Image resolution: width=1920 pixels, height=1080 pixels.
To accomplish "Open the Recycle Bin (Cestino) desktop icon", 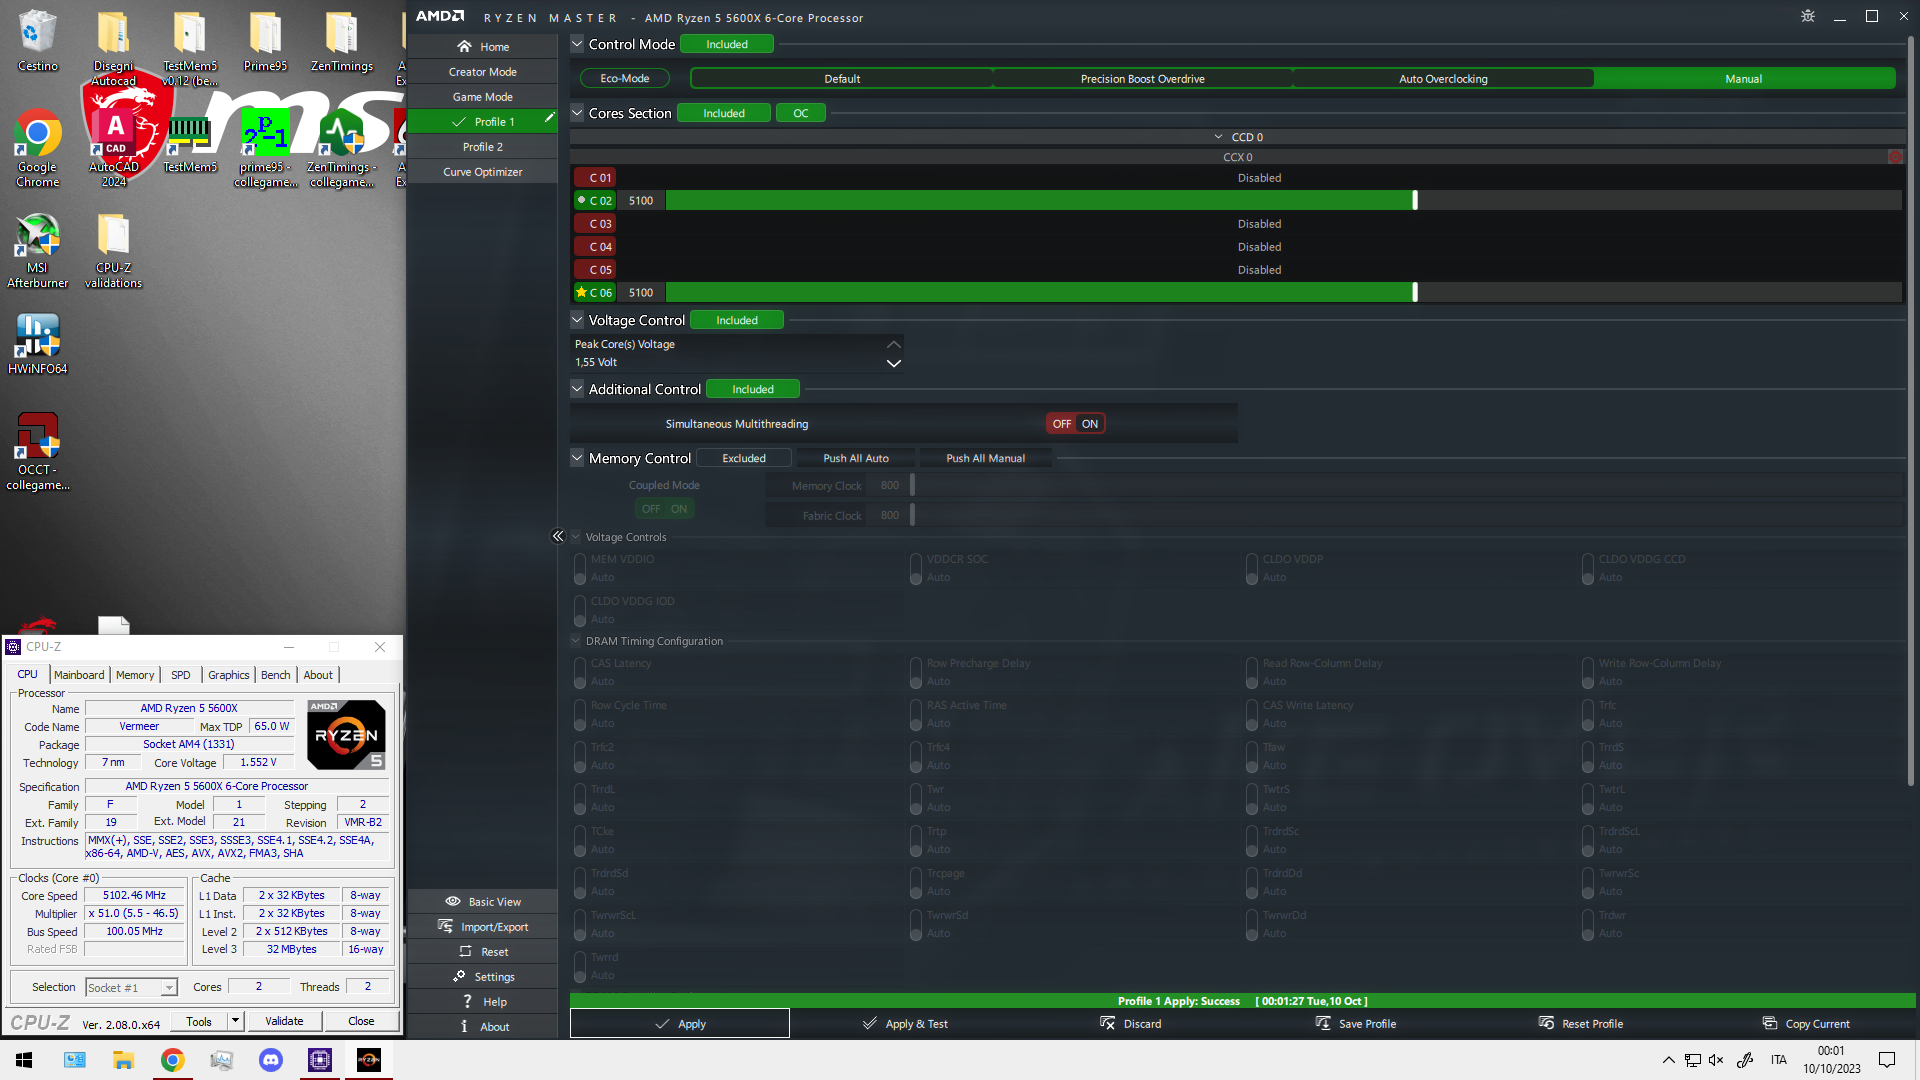I will [x=38, y=42].
